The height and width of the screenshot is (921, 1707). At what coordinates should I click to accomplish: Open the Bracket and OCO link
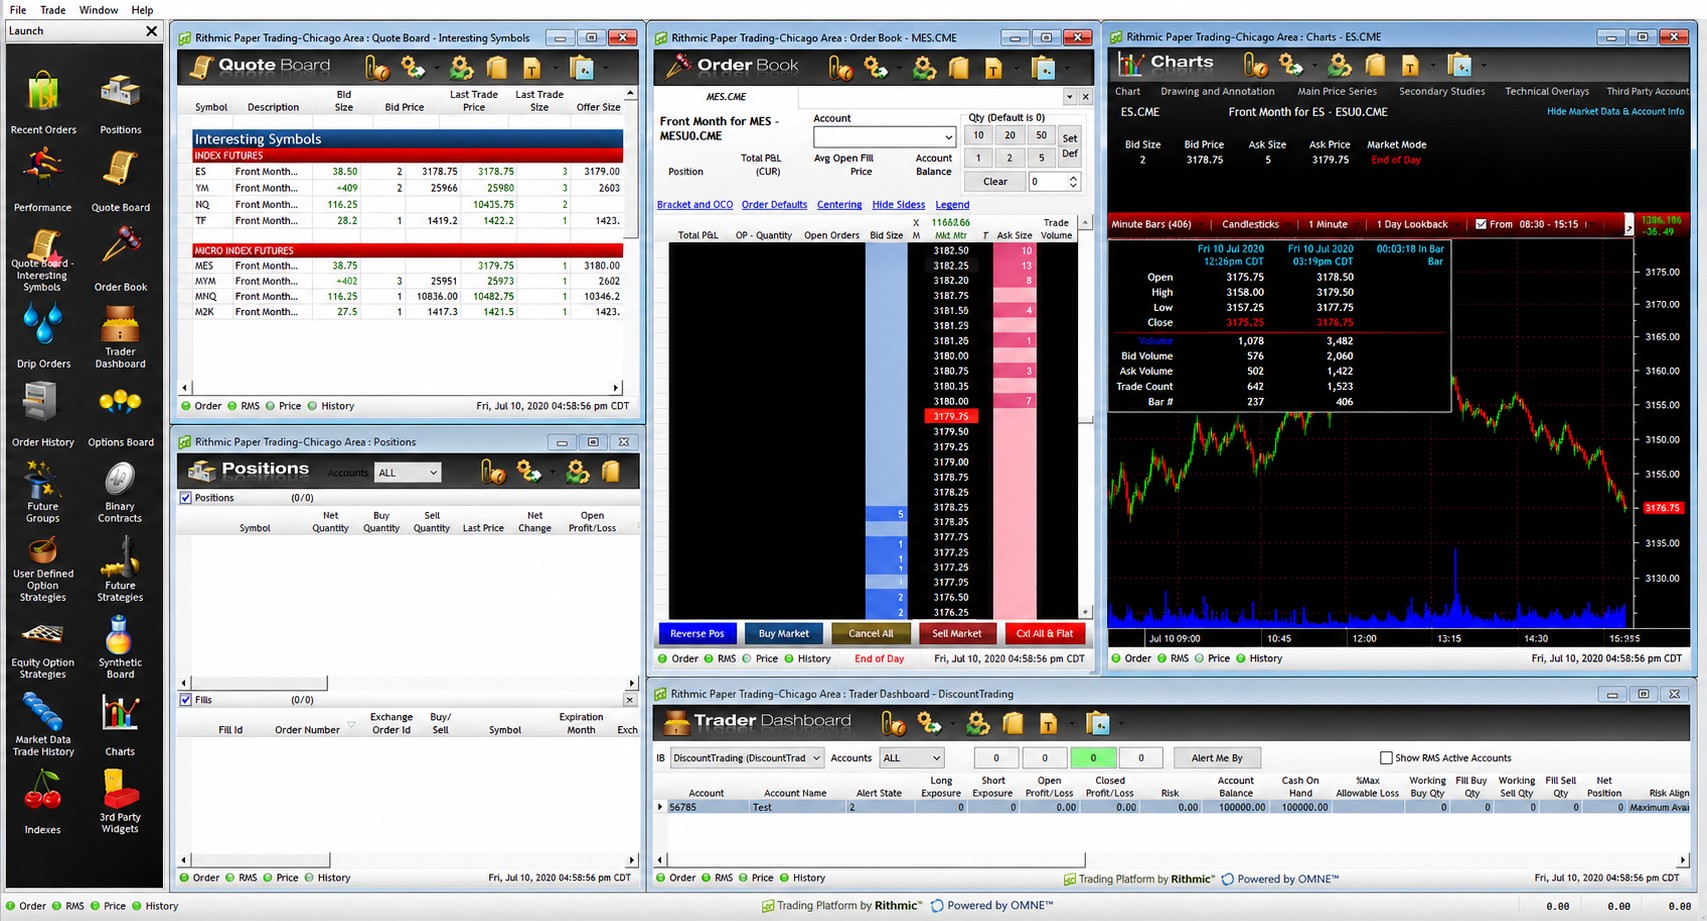coord(695,205)
